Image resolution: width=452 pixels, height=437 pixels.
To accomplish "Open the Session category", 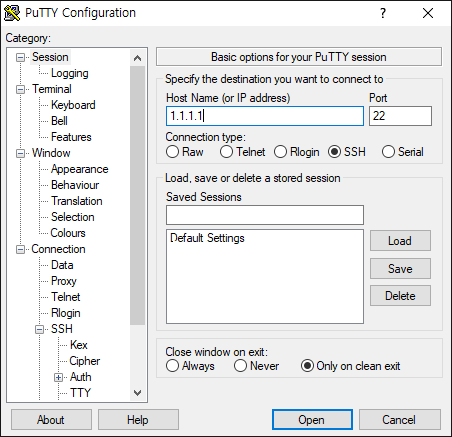I will (50, 57).
